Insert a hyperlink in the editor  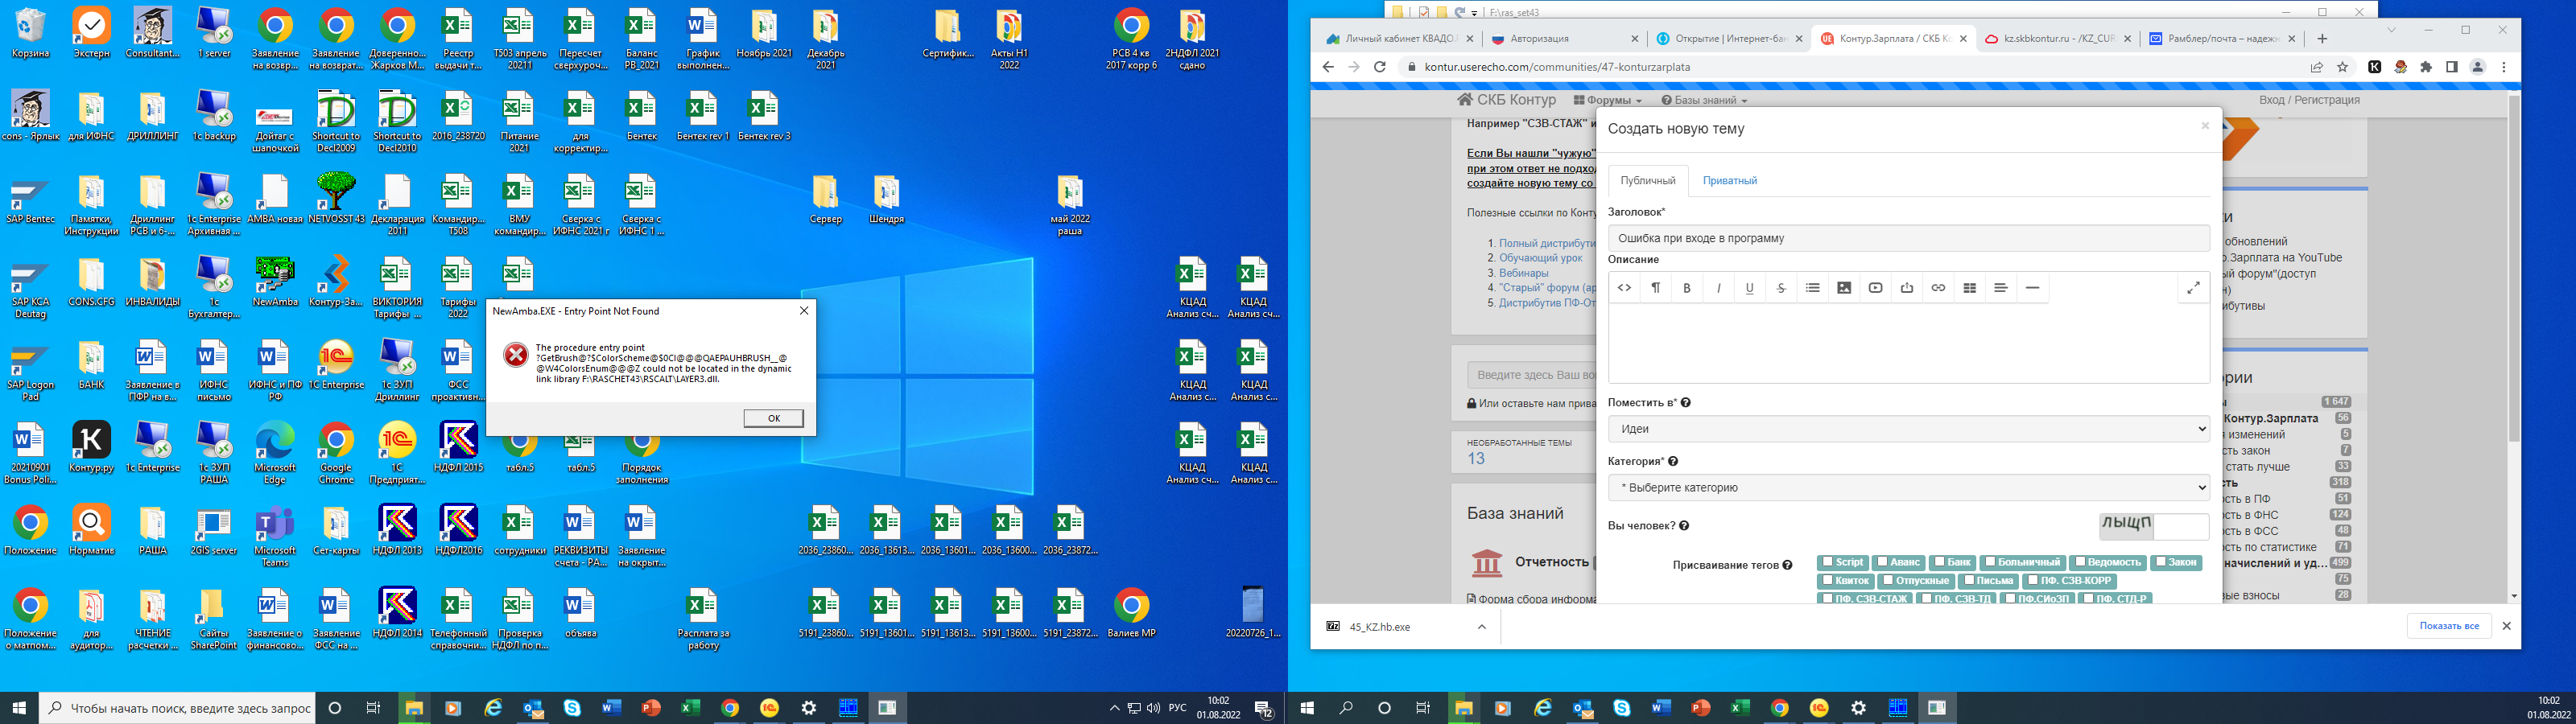[x=1938, y=288]
